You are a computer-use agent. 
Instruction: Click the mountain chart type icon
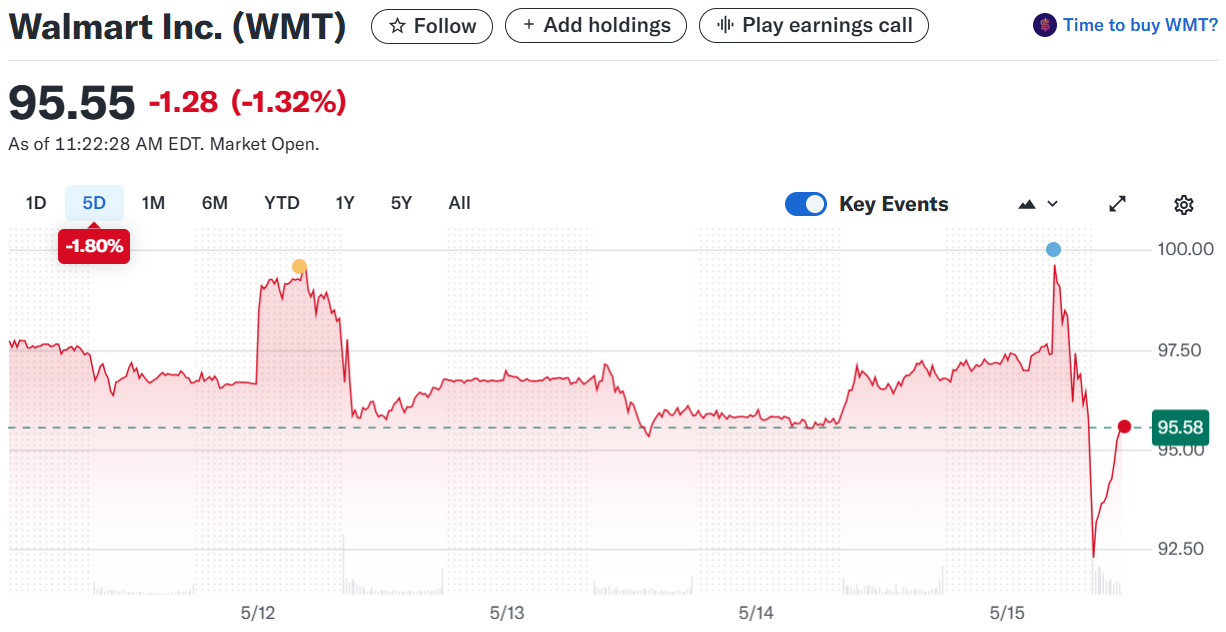tap(1027, 204)
